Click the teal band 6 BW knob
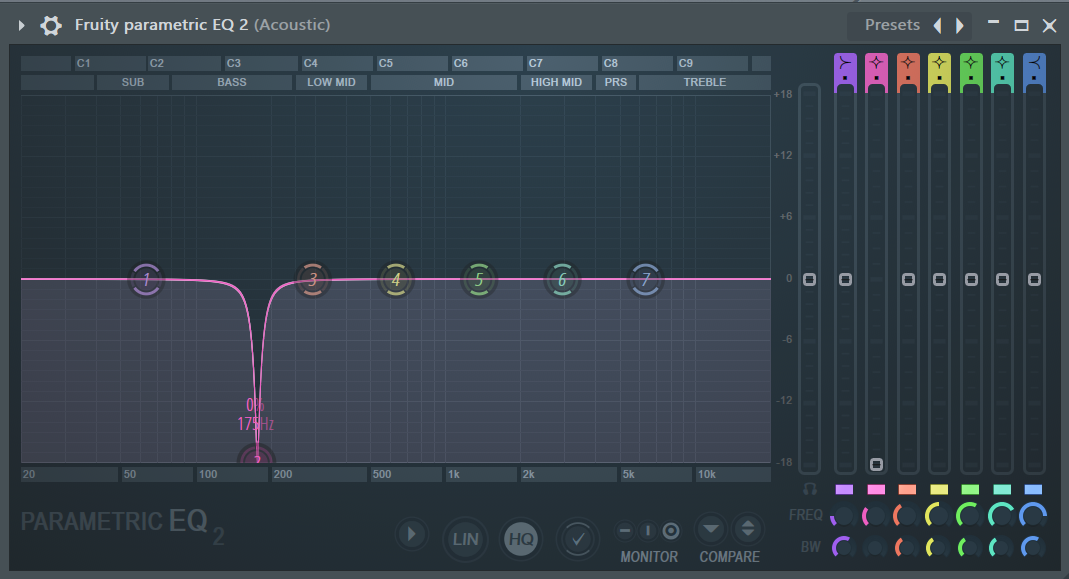Screen dimensions: 1069x579 (x=1000, y=547)
